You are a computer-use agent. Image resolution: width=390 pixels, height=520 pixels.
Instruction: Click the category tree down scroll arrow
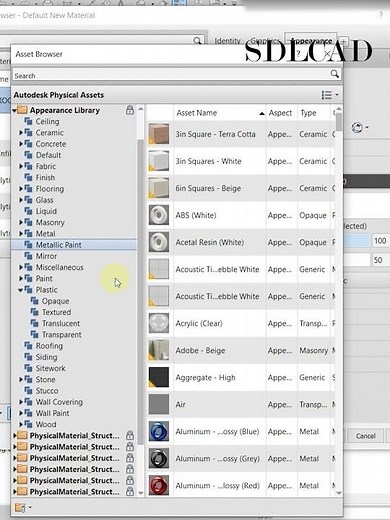(140, 492)
